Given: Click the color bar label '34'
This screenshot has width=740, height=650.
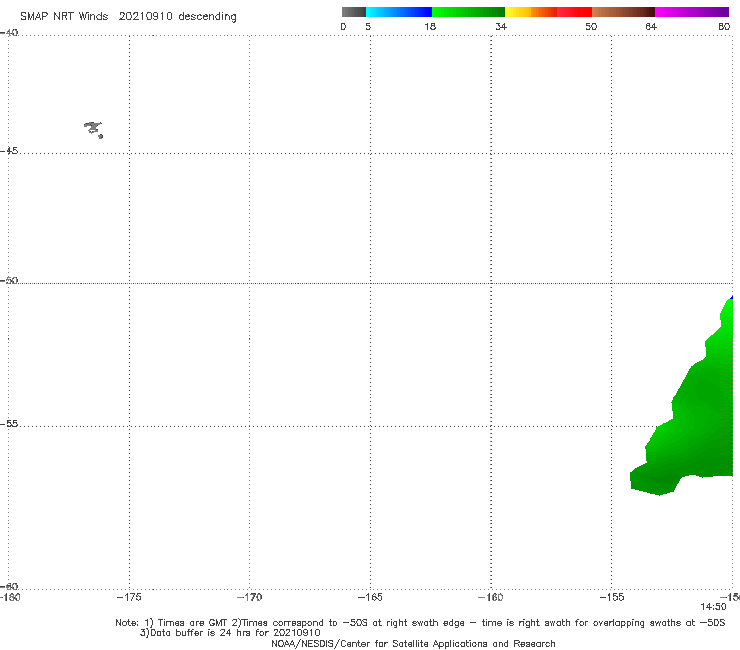Looking at the screenshot, I should click(x=501, y=26).
